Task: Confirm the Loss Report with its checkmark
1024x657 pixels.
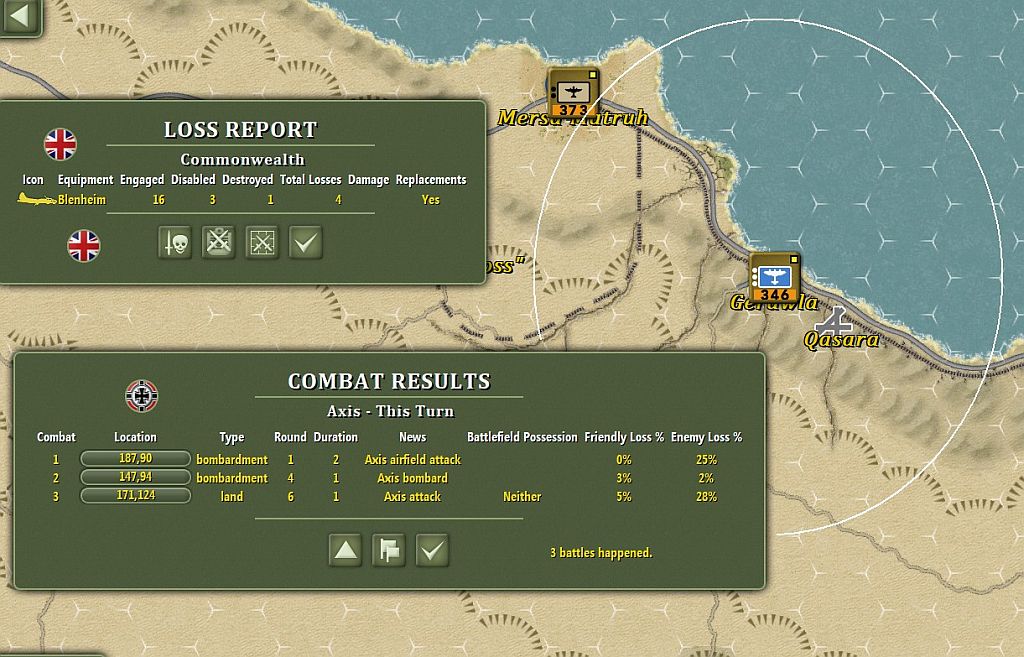Action: 306,243
